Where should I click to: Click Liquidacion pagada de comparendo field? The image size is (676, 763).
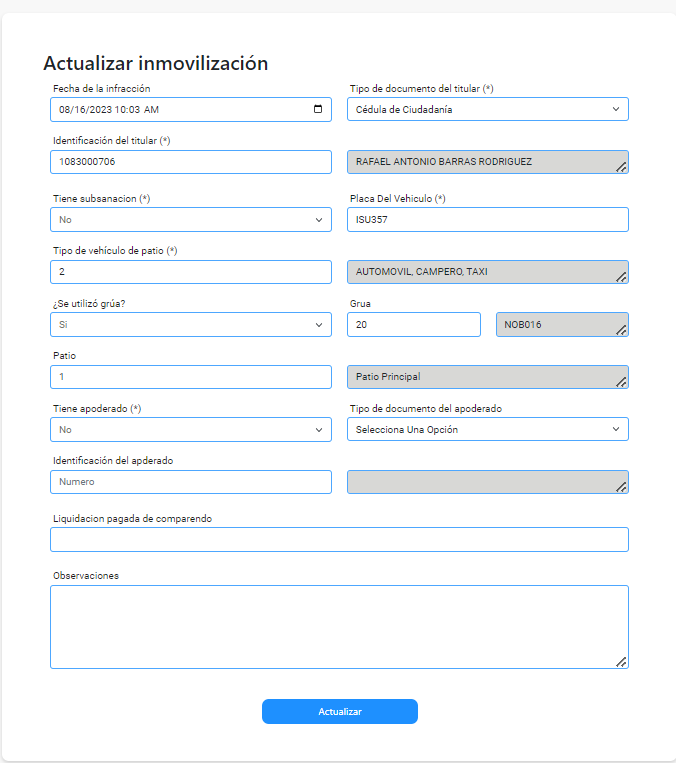pyautogui.click(x=339, y=540)
